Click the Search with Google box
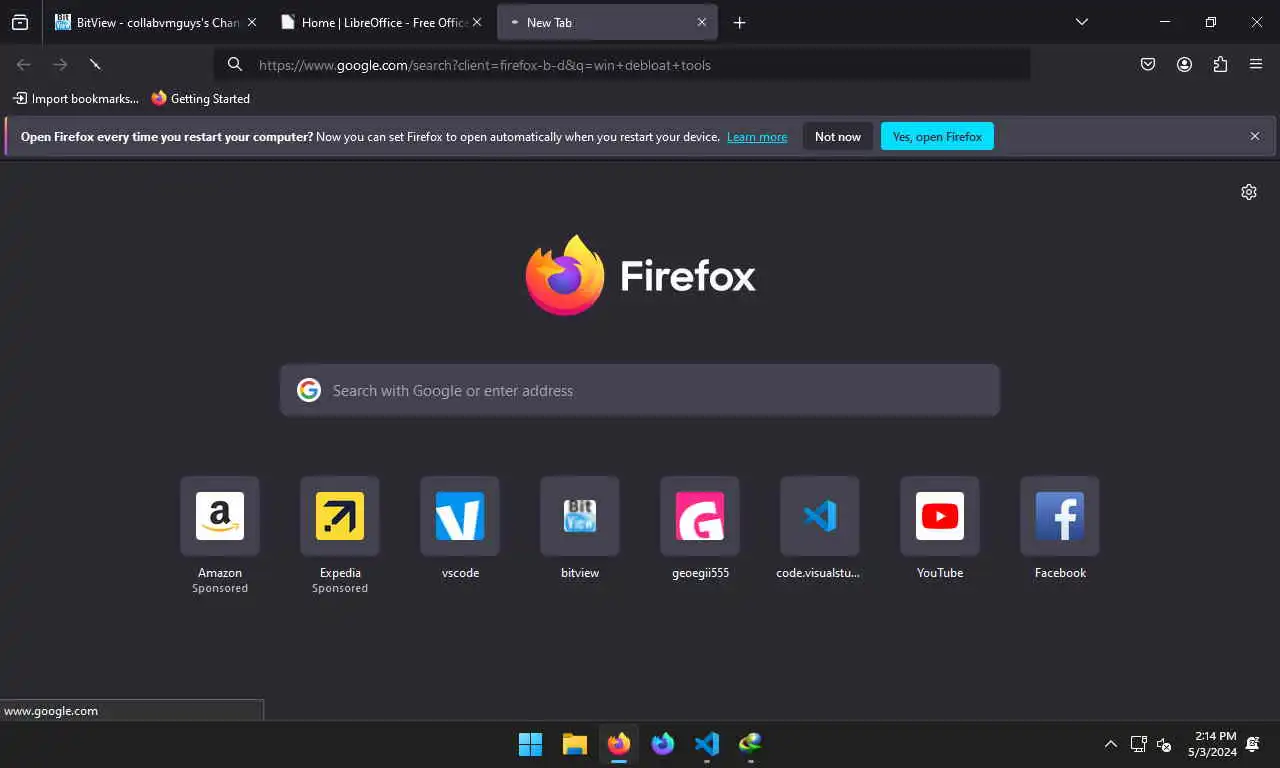1280x768 pixels. 640,390
